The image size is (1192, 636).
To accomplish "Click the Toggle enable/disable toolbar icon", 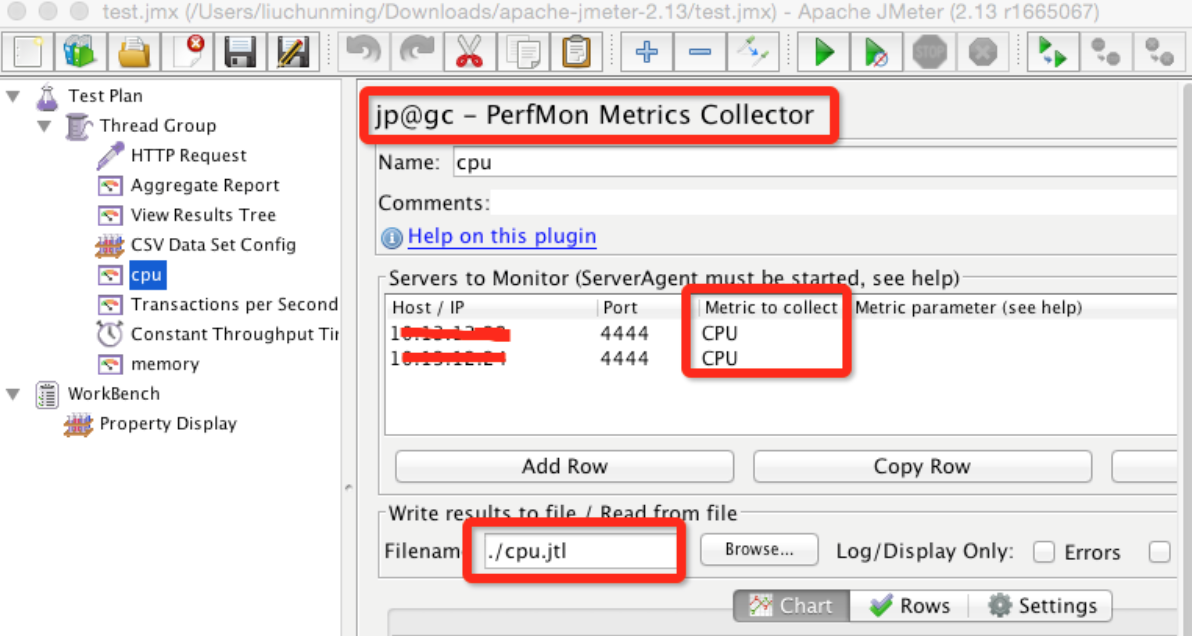I will (753, 52).
